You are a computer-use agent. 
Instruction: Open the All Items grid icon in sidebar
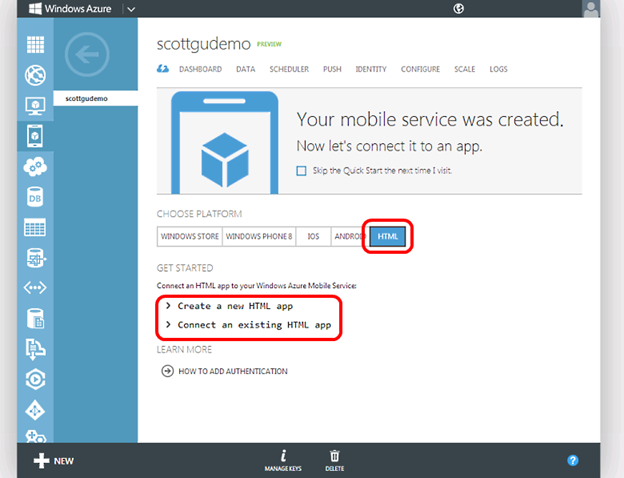coord(35,44)
